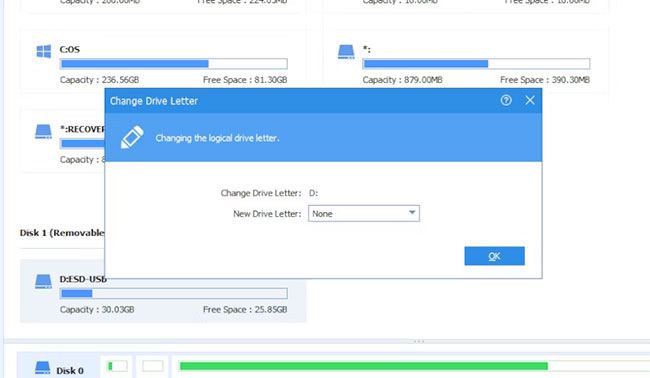
Task: Confirm with the OK button
Action: [x=495, y=256]
